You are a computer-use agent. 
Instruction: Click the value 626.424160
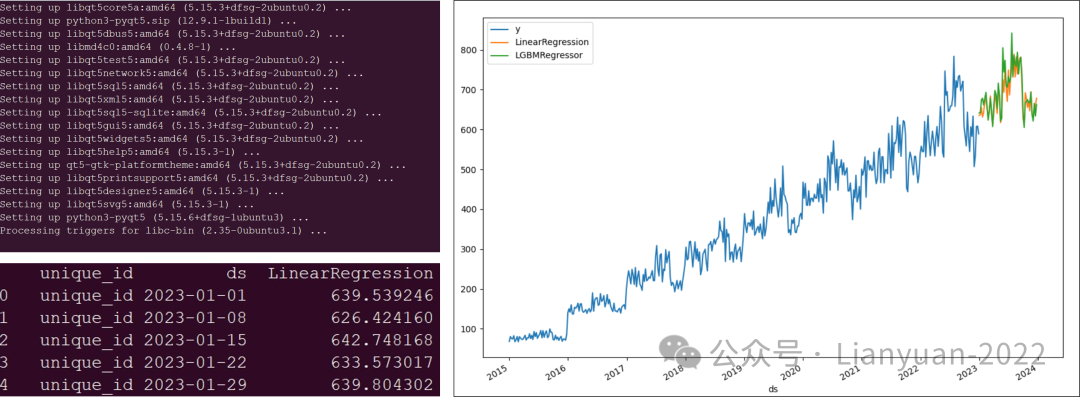click(x=382, y=318)
